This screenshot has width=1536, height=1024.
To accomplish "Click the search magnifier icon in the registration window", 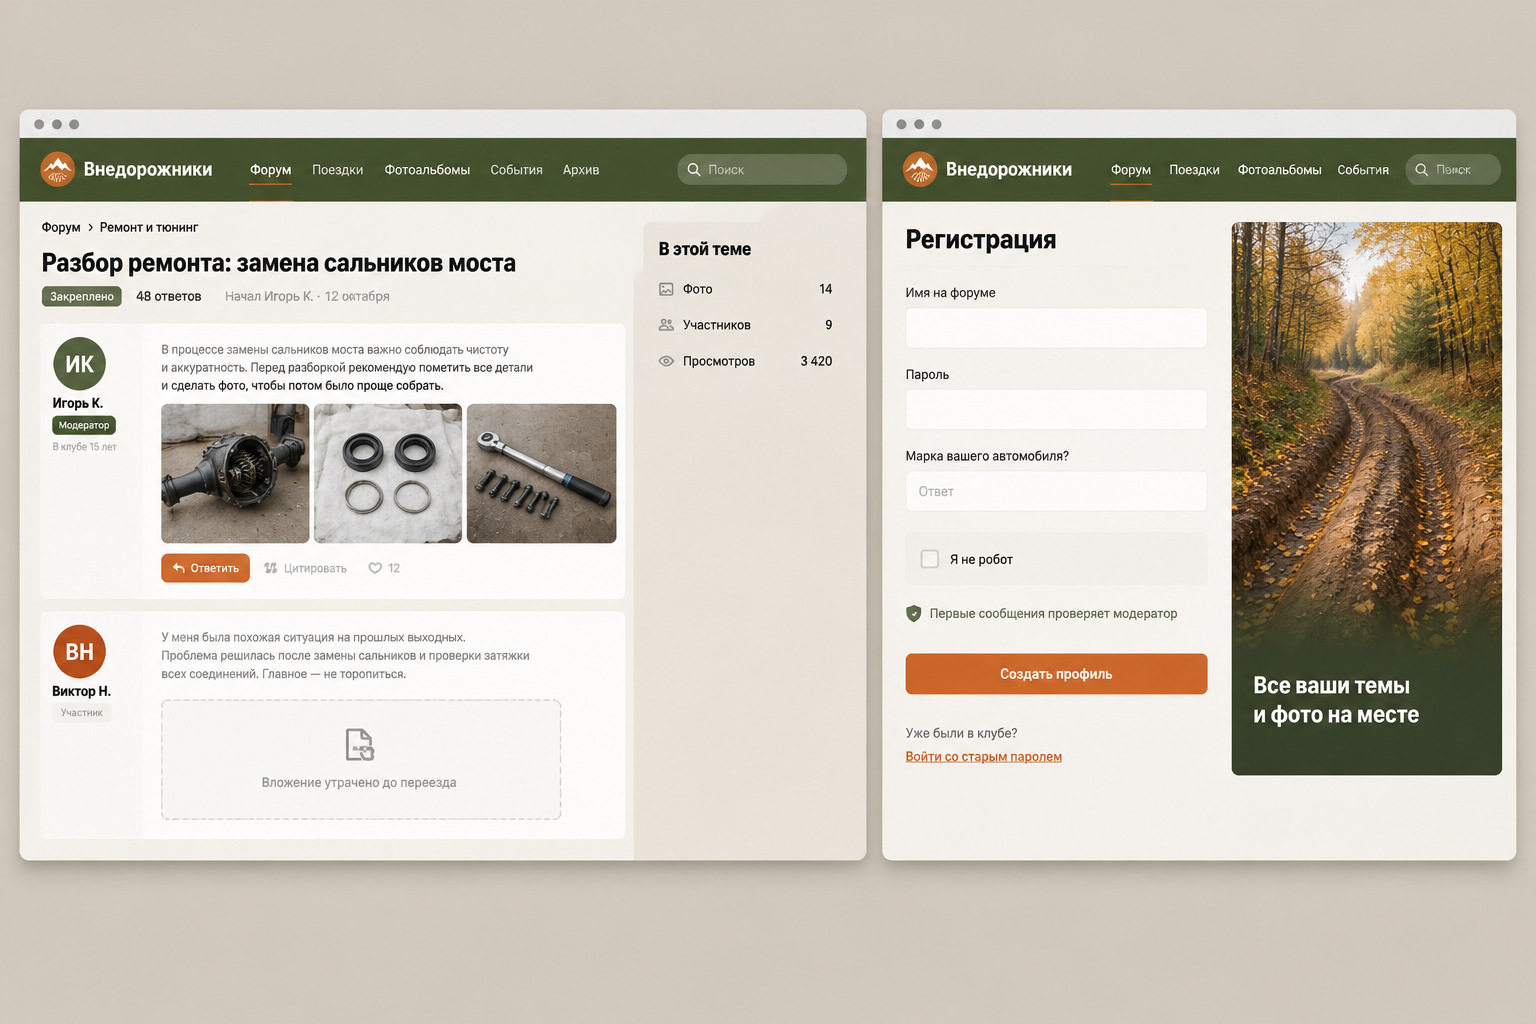I will click(x=1421, y=170).
